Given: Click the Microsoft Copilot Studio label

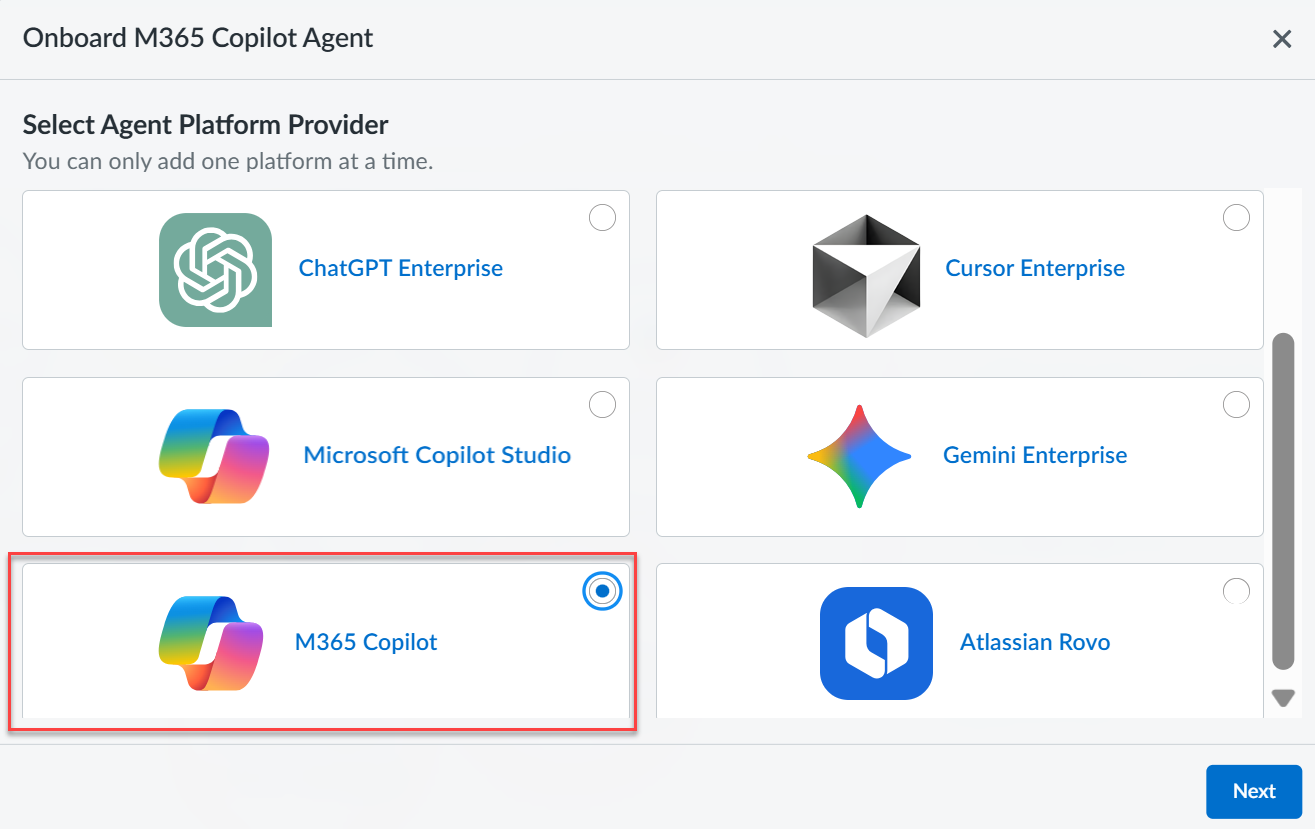Looking at the screenshot, I should tap(437, 455).
